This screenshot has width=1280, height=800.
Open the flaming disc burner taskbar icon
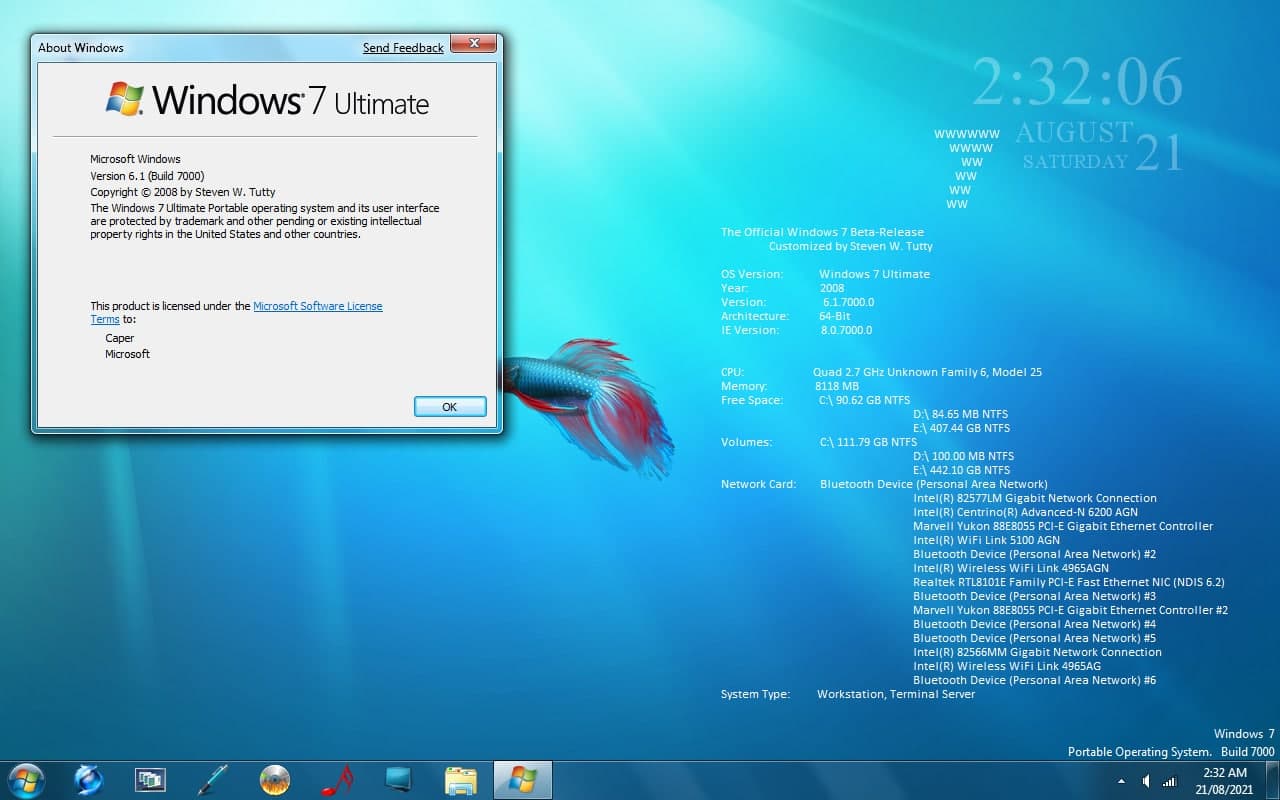[x=274, y=780]
